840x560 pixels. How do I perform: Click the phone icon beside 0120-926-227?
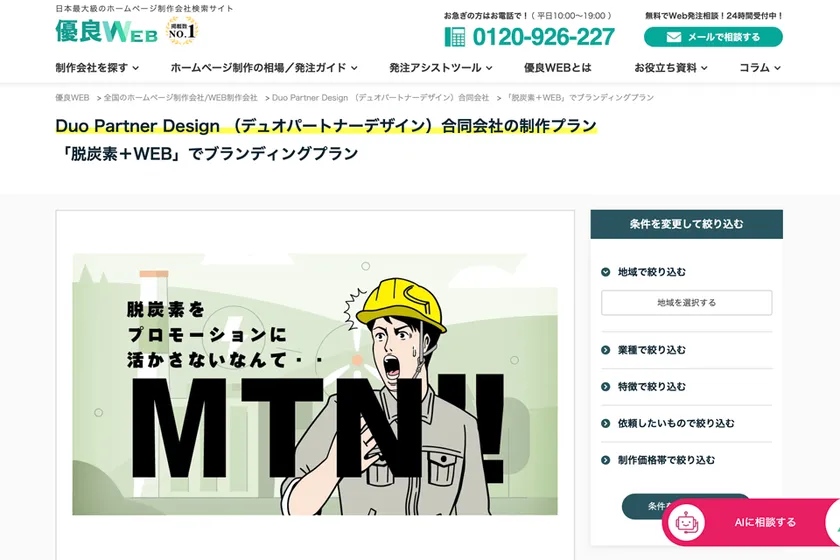[x=455, y=37]
